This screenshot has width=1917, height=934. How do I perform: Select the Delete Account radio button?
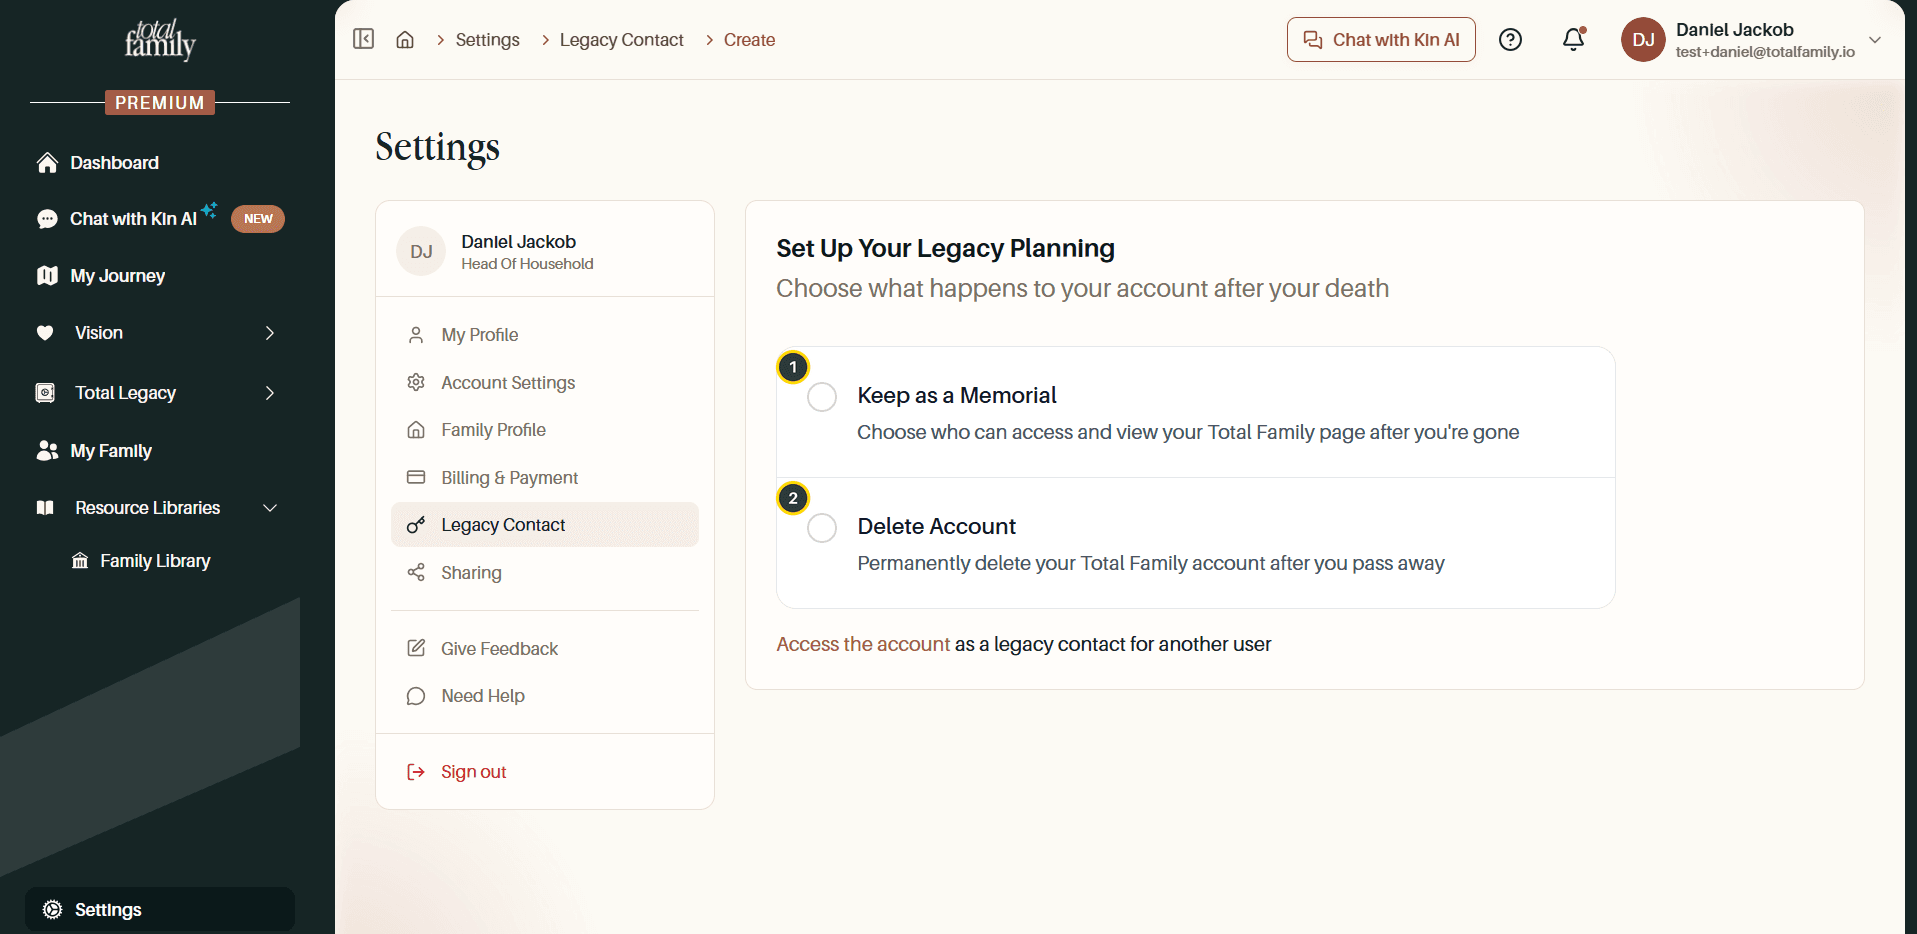(x=822, y=528)
